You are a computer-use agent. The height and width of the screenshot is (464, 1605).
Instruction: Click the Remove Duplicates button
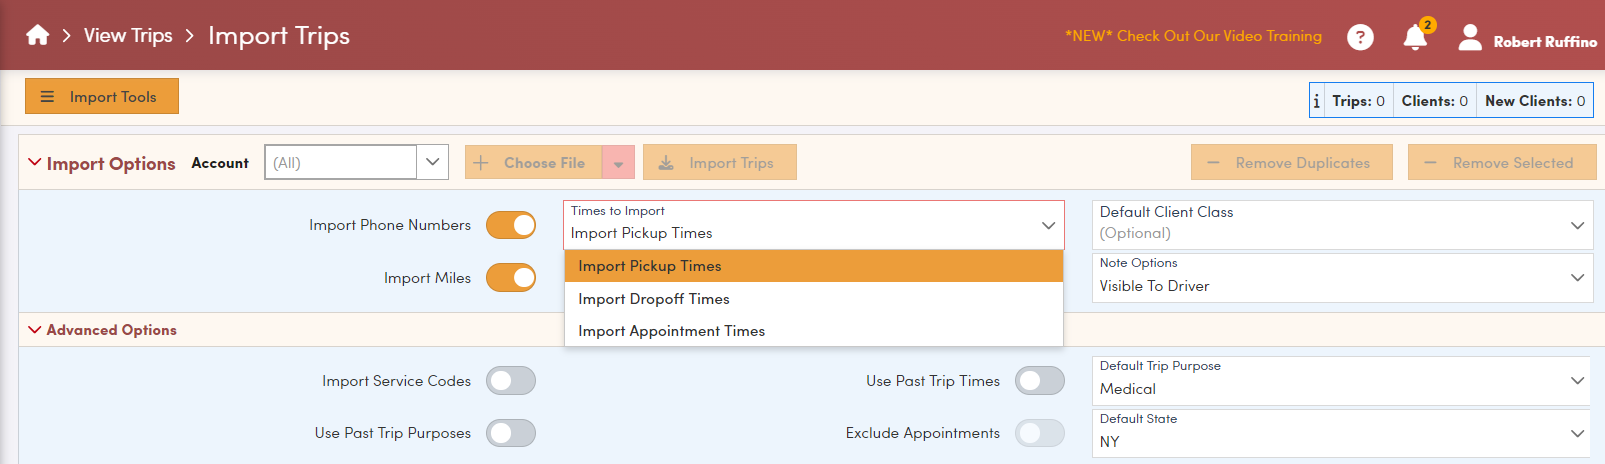click(1291, 163)
